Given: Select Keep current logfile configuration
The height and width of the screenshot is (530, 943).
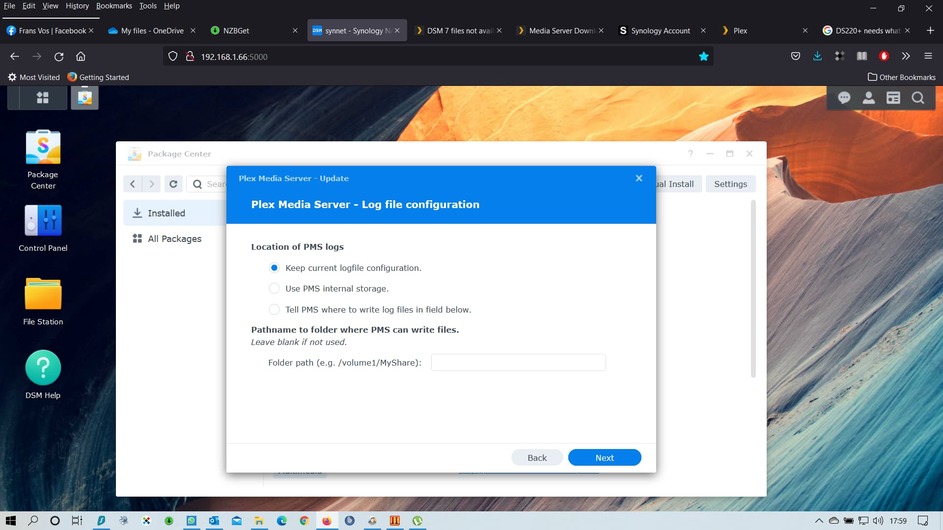Looking at the screenshot, I should coord(274,268).
